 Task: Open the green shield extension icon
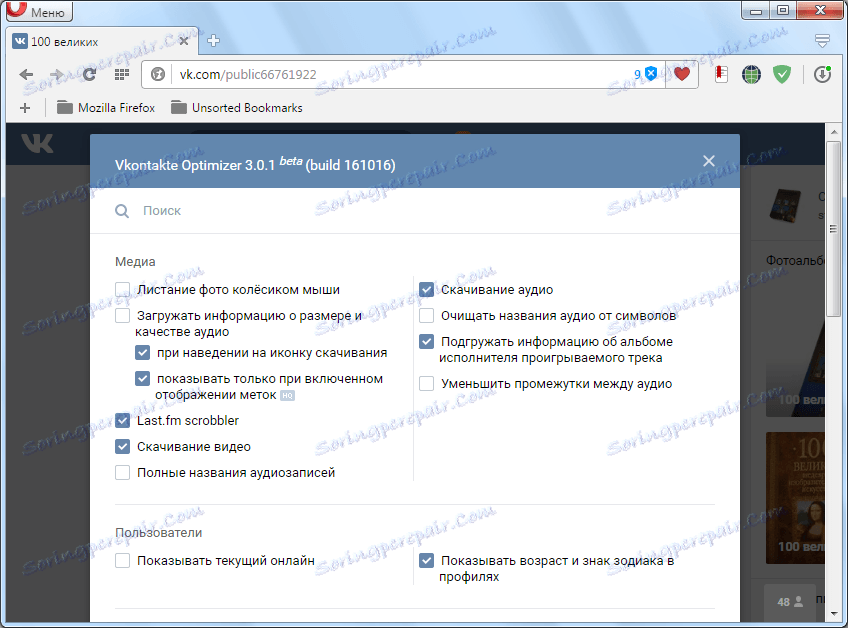click(x=781, y=74)
